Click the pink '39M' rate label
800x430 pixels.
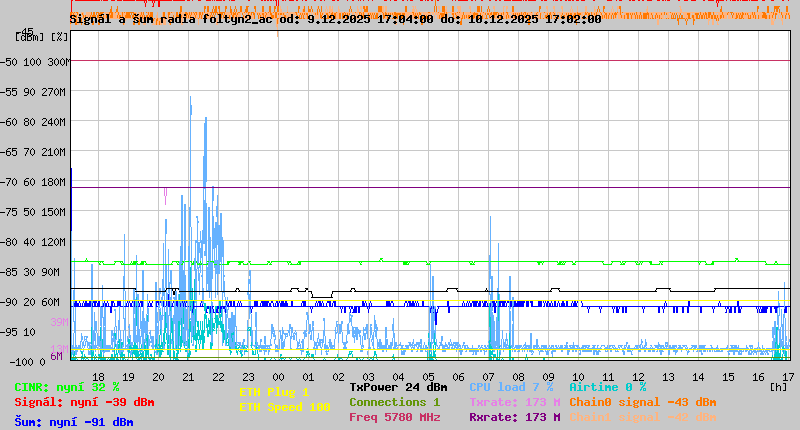coord(59,322)
